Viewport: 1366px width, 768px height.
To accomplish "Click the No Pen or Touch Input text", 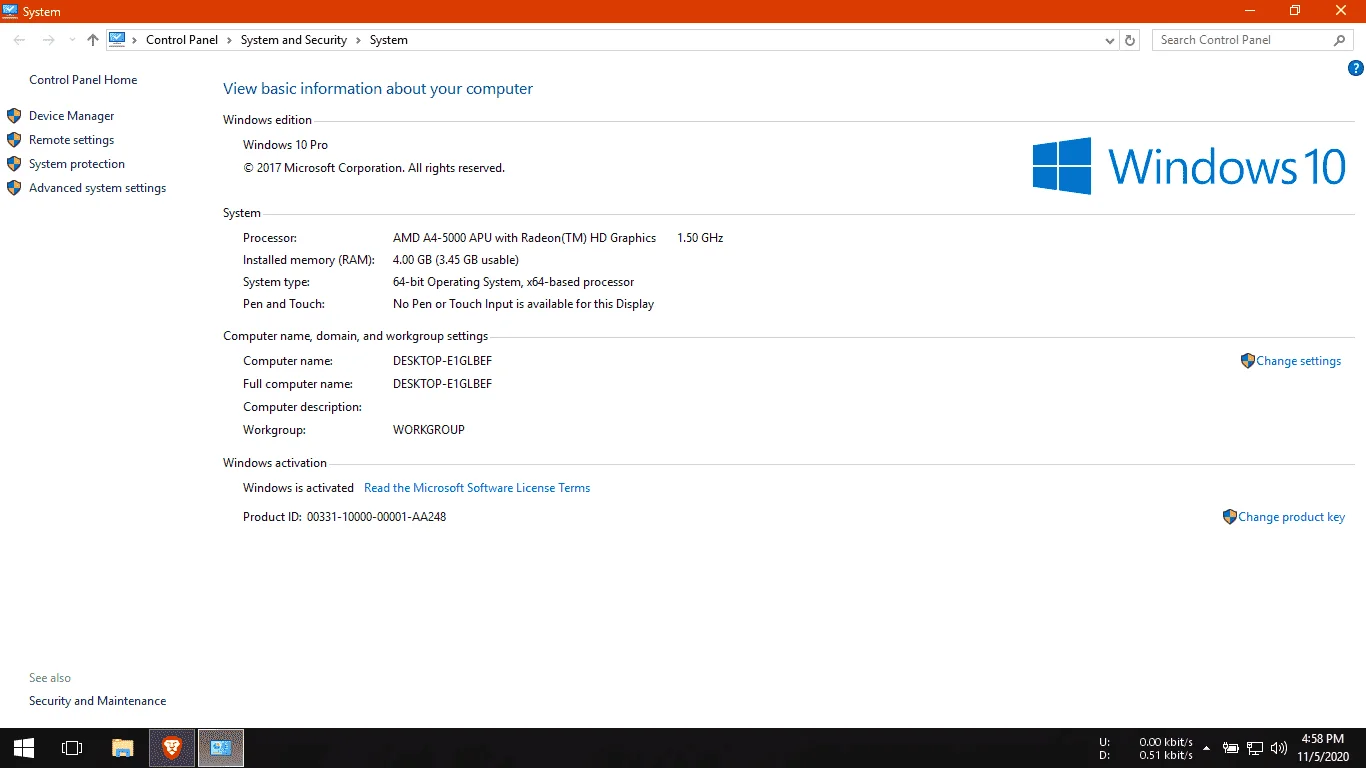I will coord(523,304).
